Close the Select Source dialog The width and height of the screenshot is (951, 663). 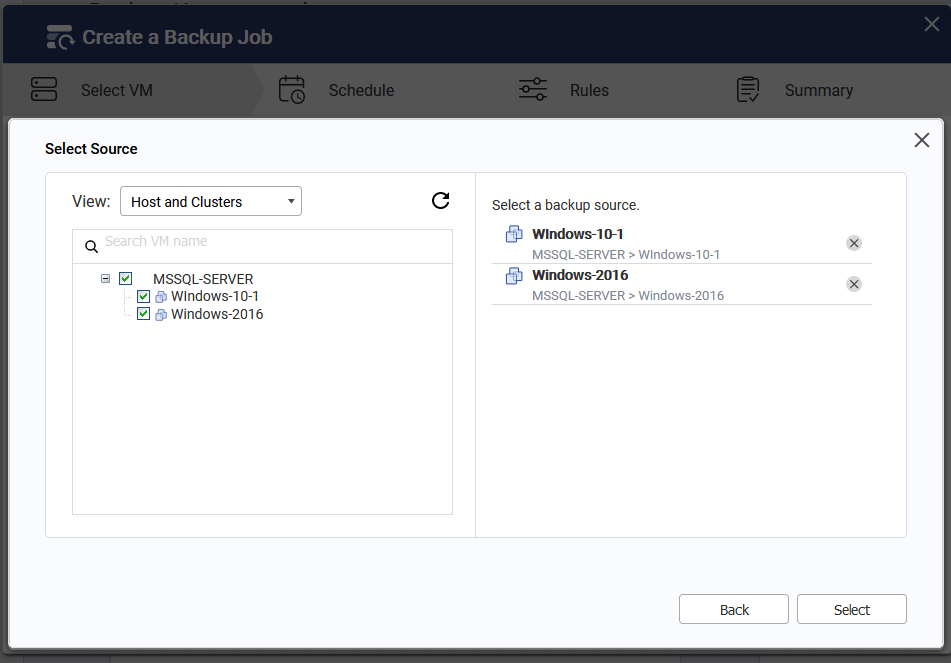922,140
